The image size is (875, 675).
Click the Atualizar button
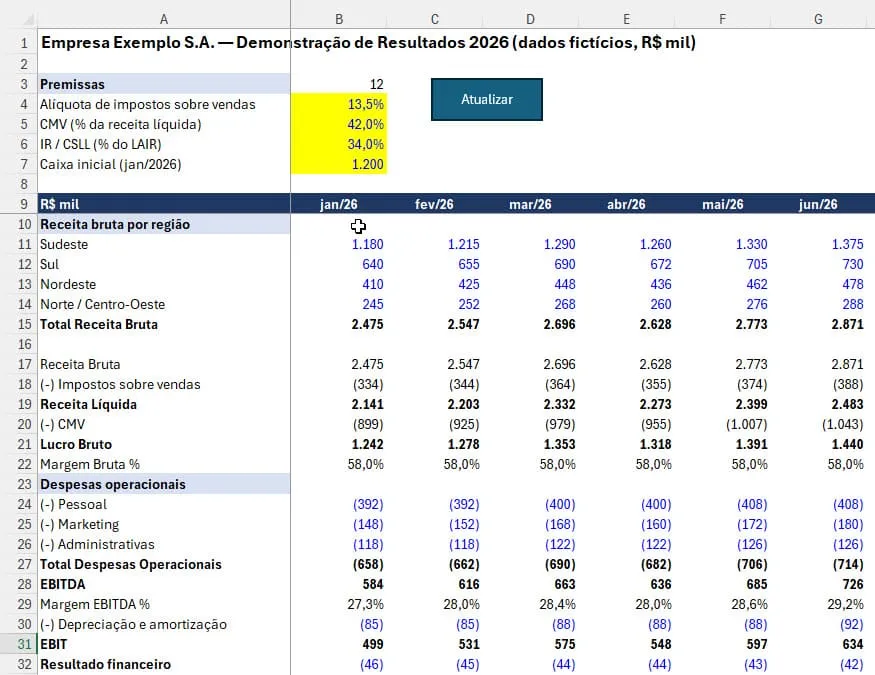(x=487, y=99)
